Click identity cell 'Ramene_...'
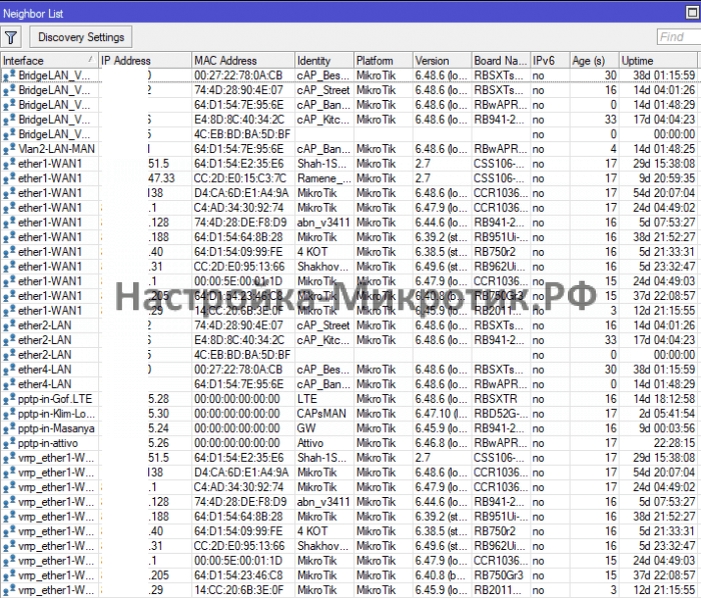 pyautogui.click(x=324, y=178)
